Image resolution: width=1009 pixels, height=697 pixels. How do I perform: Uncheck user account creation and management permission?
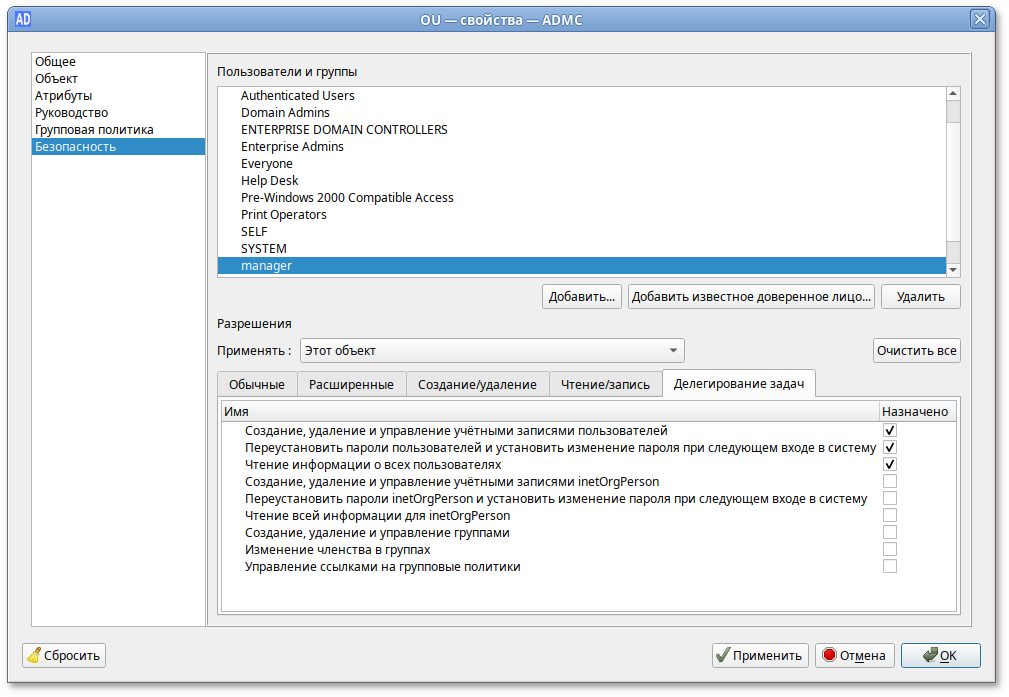889,430
